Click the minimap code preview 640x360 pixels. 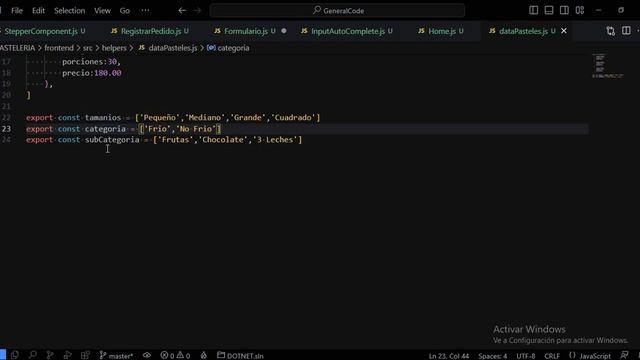click(x=607, y=66)
